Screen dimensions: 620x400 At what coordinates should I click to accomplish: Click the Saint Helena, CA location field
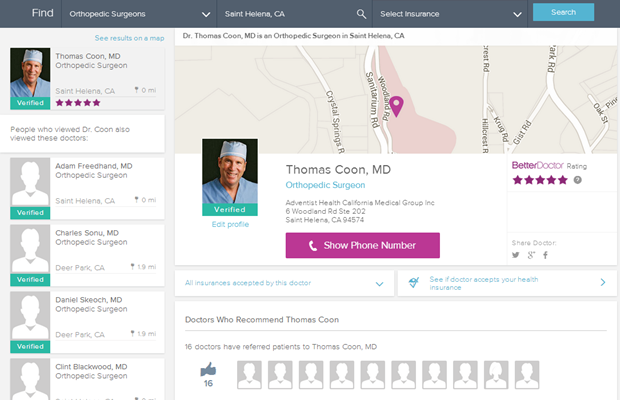pyautogui.click(x=285, y=14)
